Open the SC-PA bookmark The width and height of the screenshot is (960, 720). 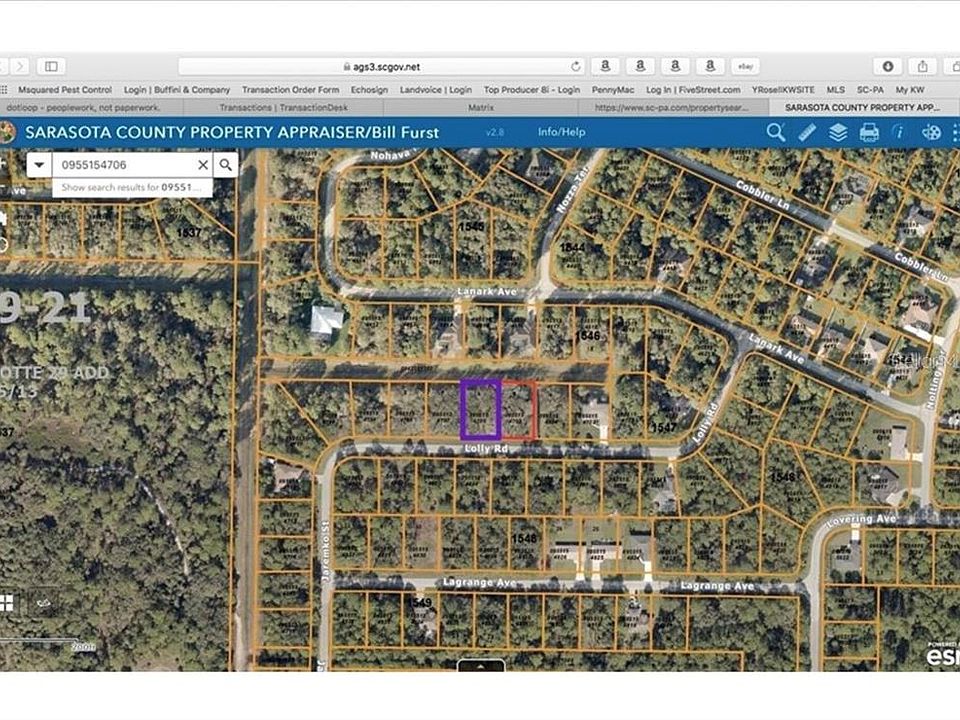coord(870,89)
